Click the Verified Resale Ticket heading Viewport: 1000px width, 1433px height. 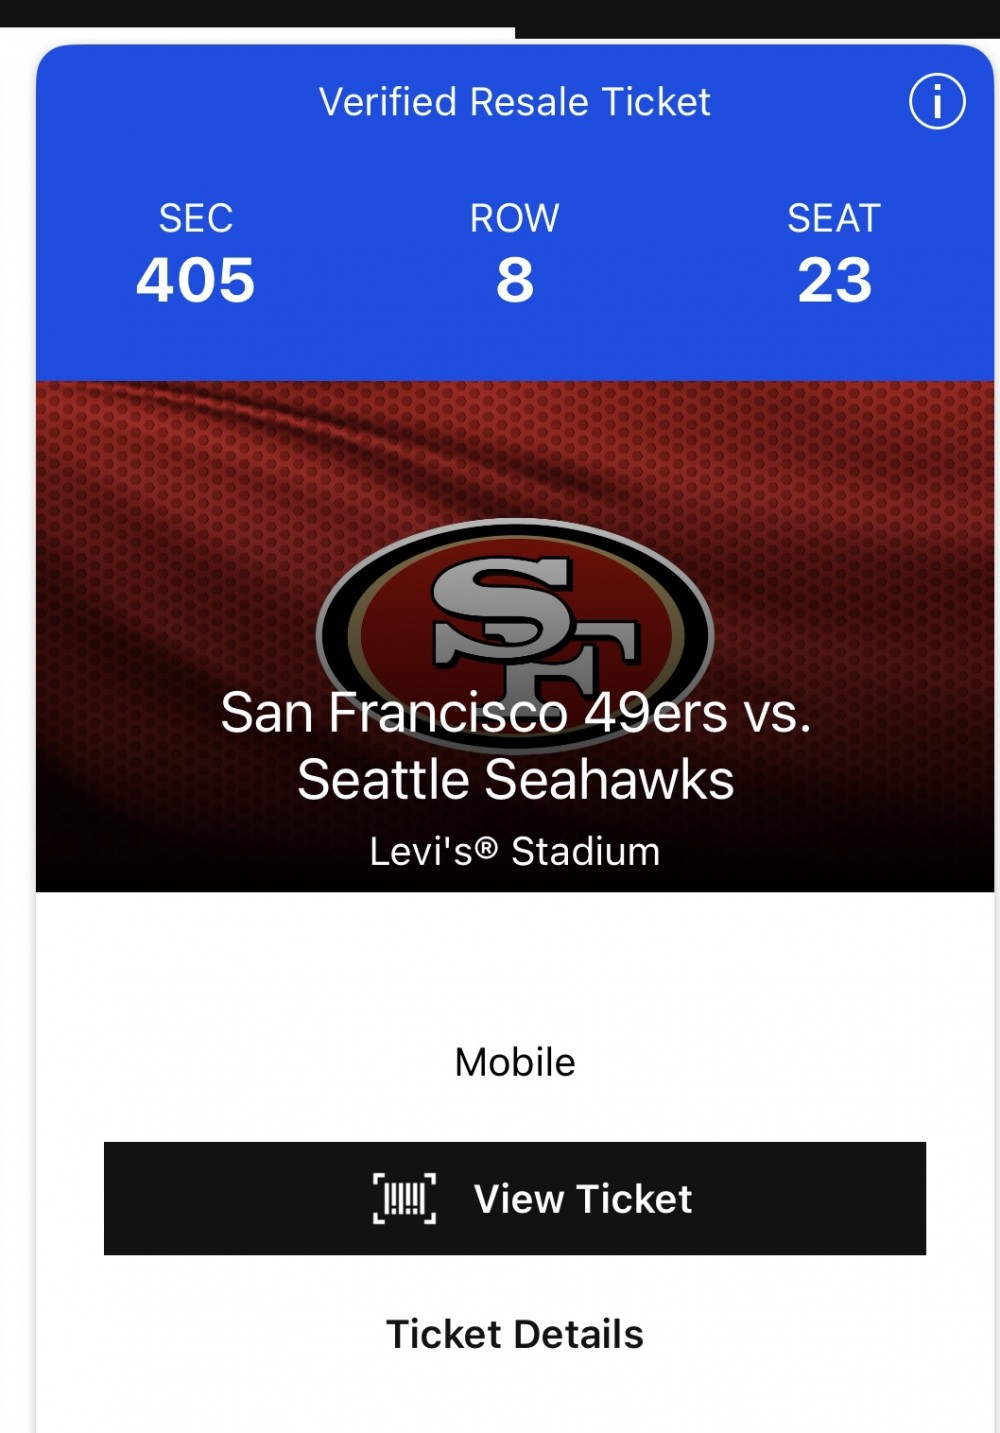coord(514,102)
